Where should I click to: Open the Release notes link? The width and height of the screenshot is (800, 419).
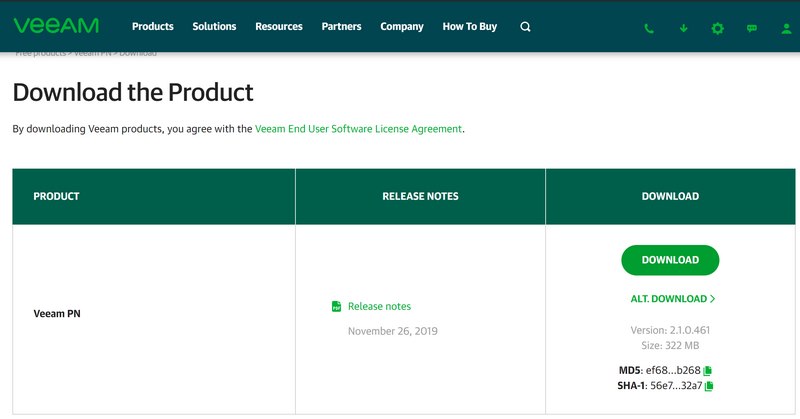[x=379, y=306]
